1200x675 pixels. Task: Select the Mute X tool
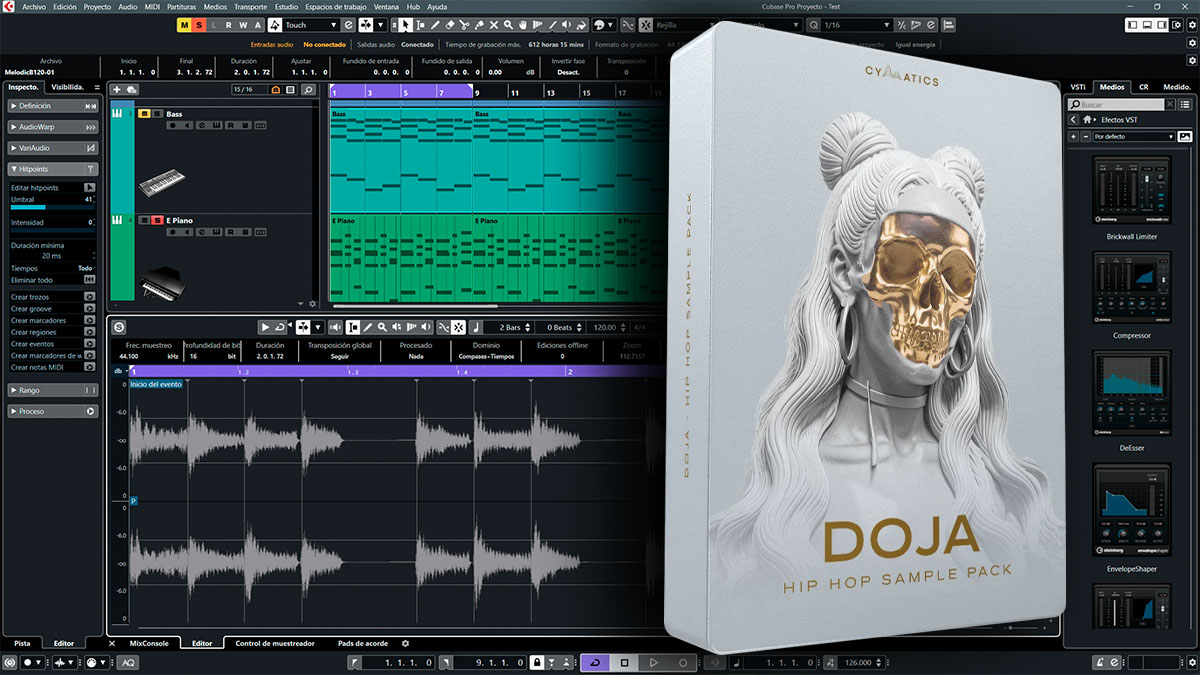(x=494, y=24)
